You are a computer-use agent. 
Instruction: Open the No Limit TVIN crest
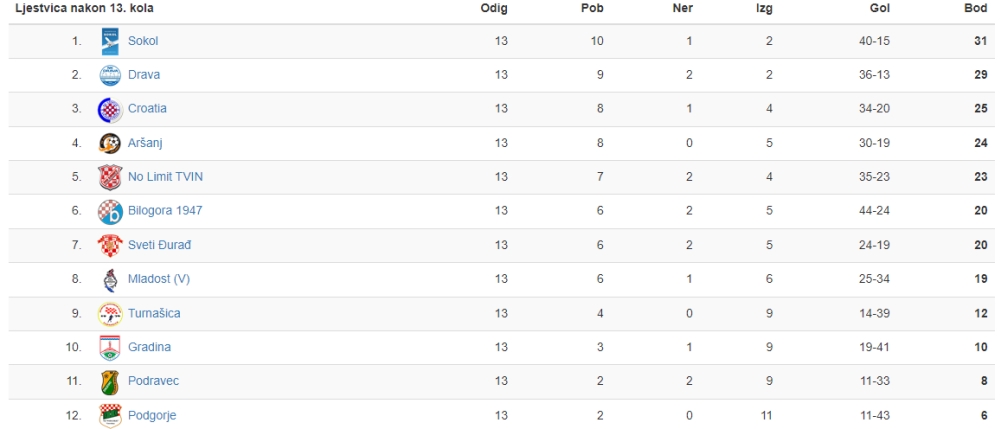click(110, 177)
